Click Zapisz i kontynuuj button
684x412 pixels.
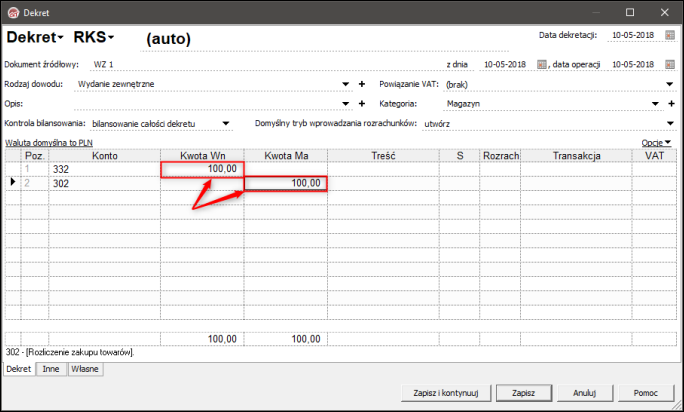(x=446, y=393)
